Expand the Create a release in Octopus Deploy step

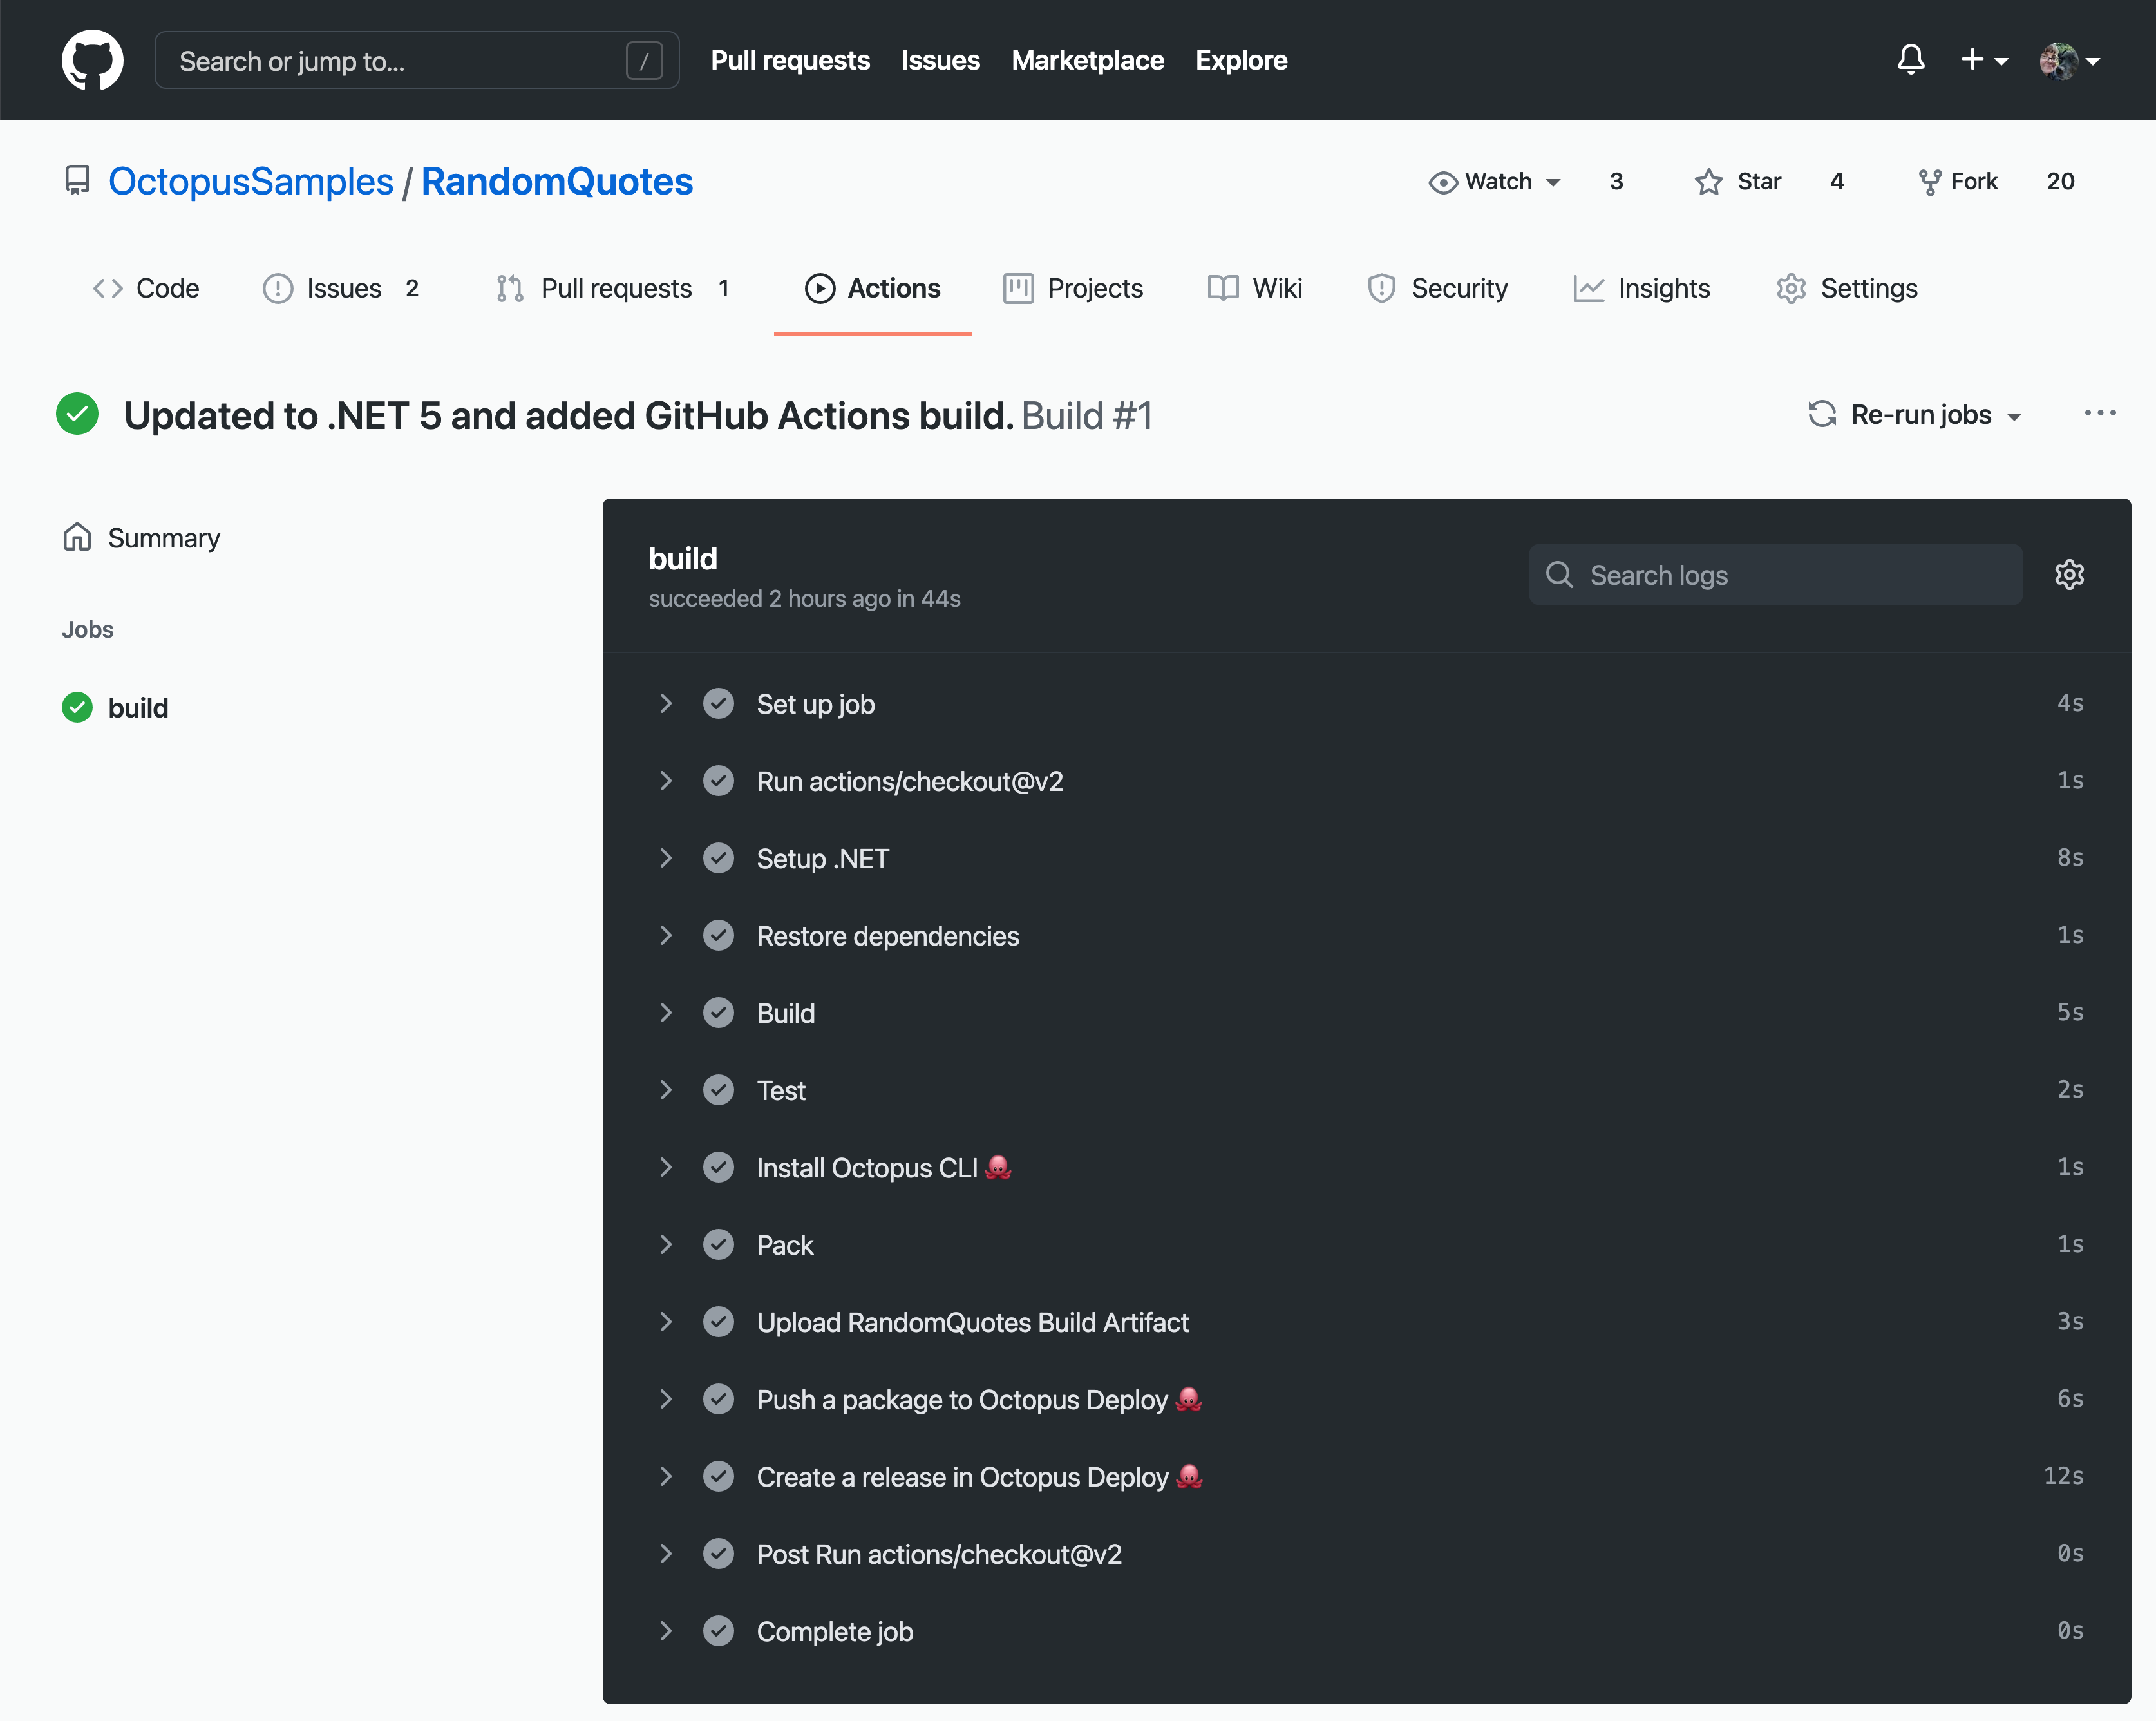click(x=667, y=1476)
